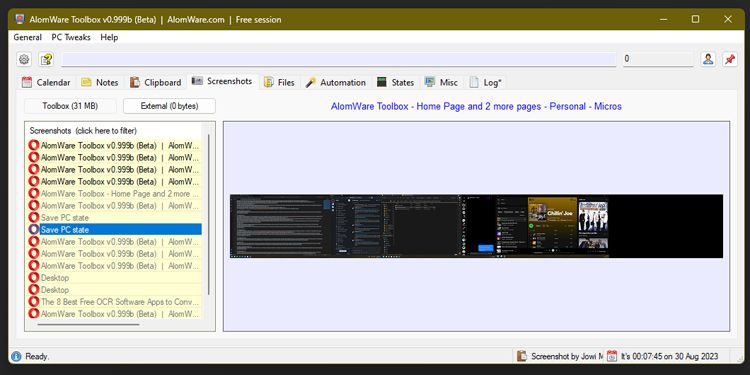Image resolution: width=750 pixels, height=375 pixels.
Task: Click 'Ready.' status text
Action: tap(37, 356)
